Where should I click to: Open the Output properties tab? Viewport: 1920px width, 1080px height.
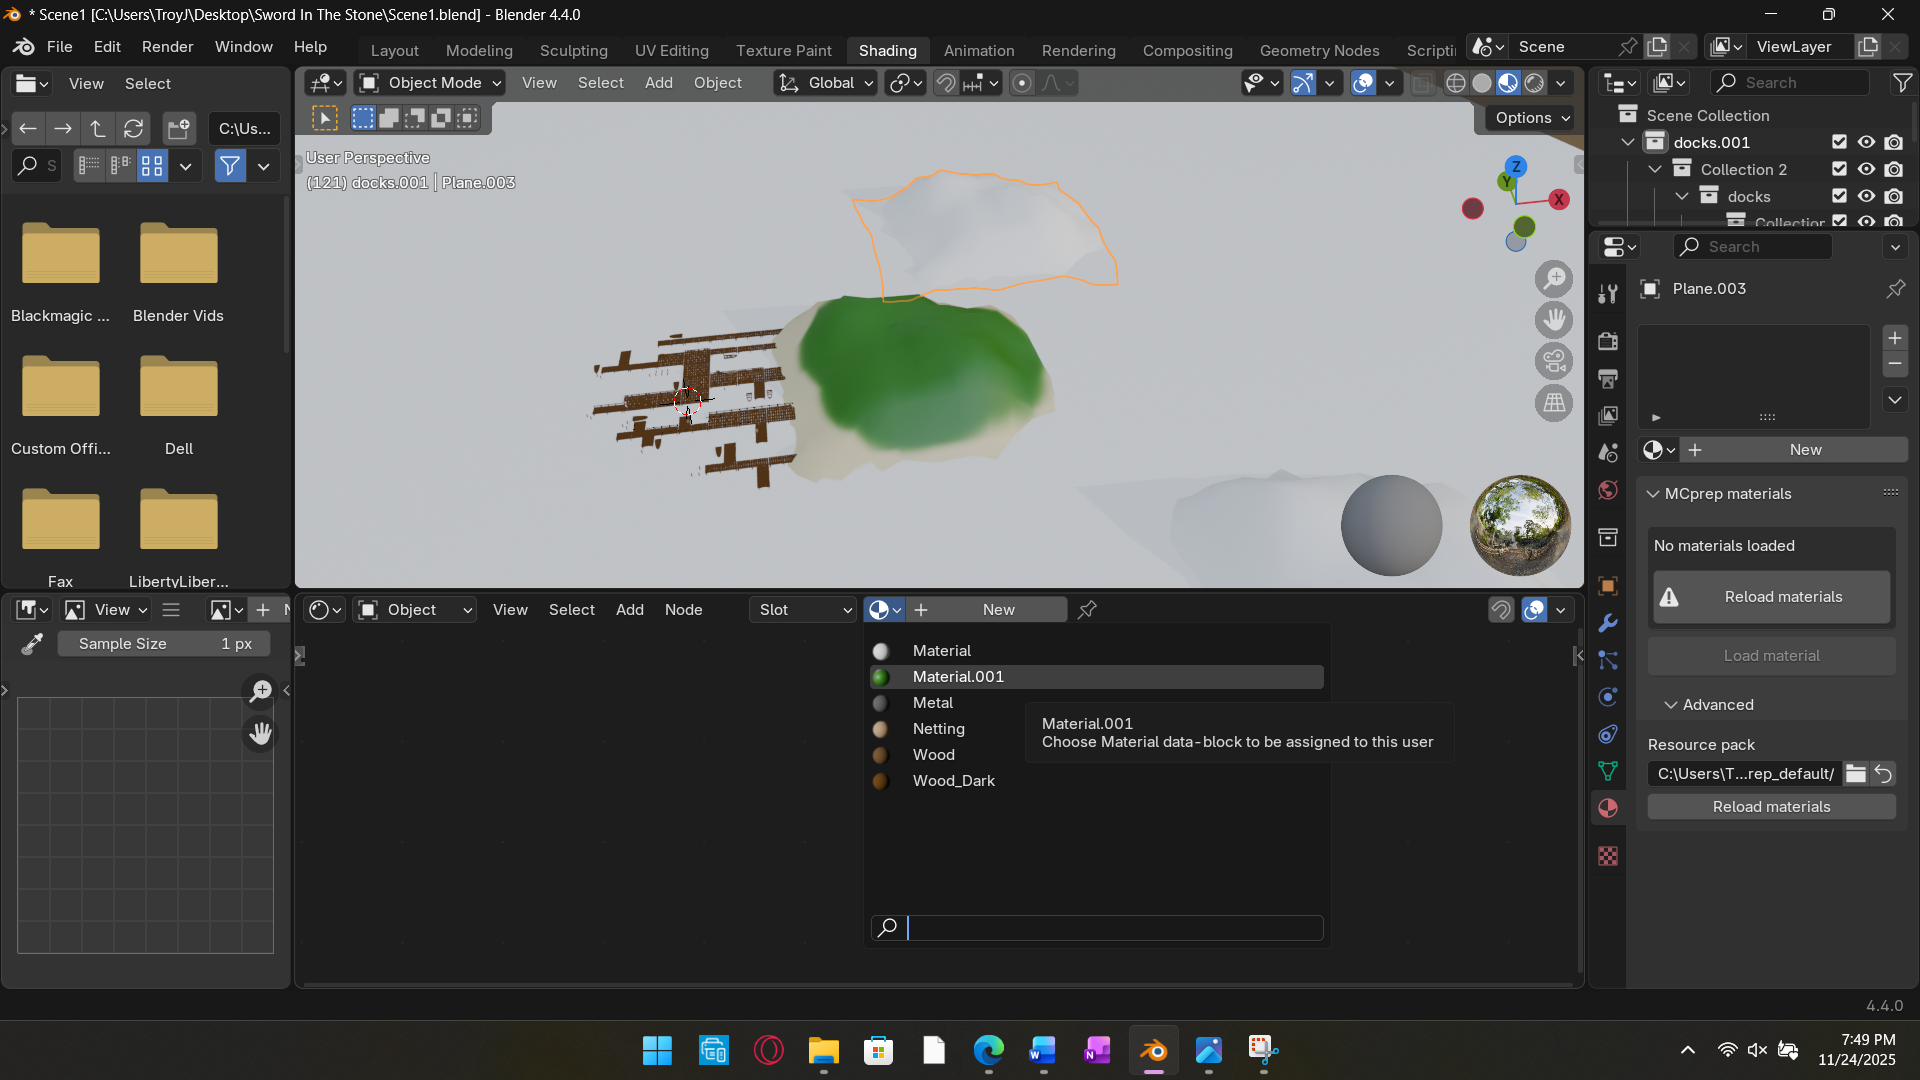click(1608, 378)
